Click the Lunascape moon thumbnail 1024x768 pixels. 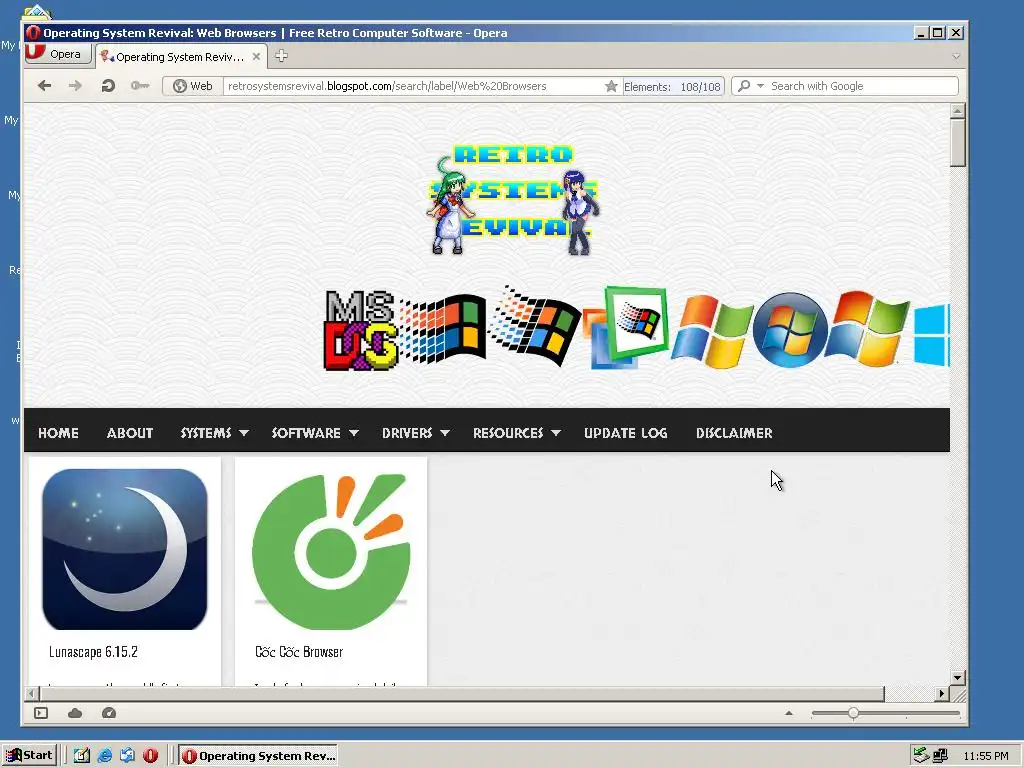pyautogui.click(x=125, y=549)
